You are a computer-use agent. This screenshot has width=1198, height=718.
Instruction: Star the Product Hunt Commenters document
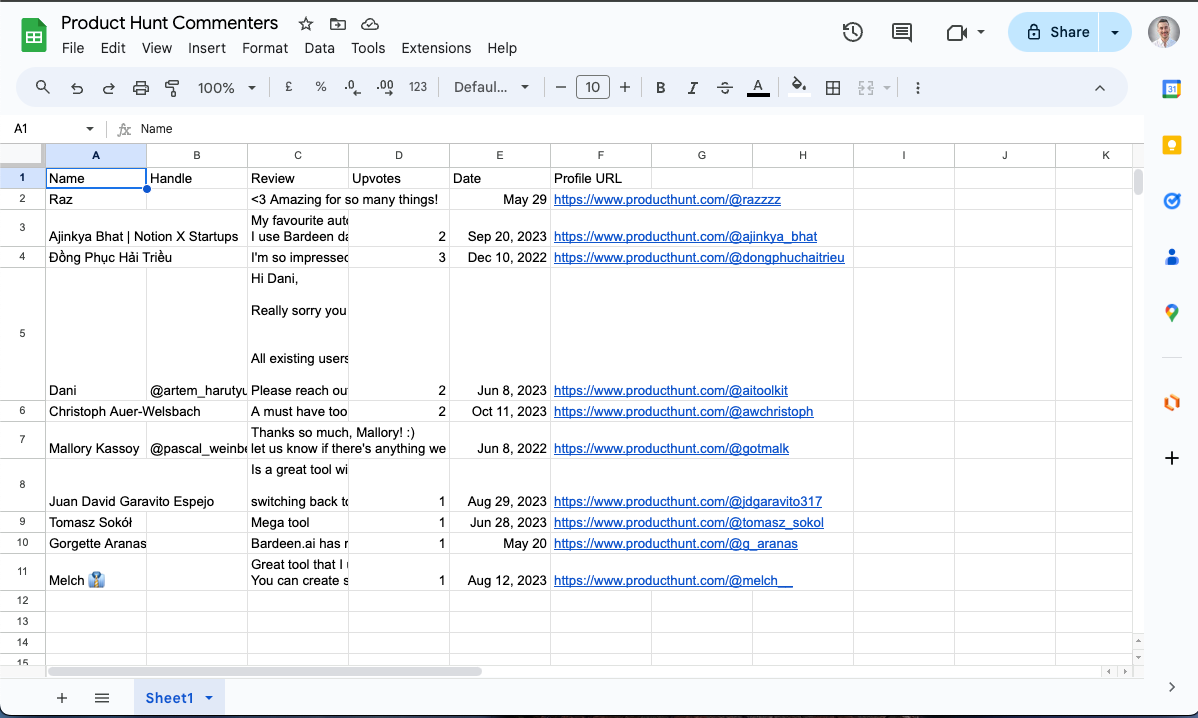306,24
